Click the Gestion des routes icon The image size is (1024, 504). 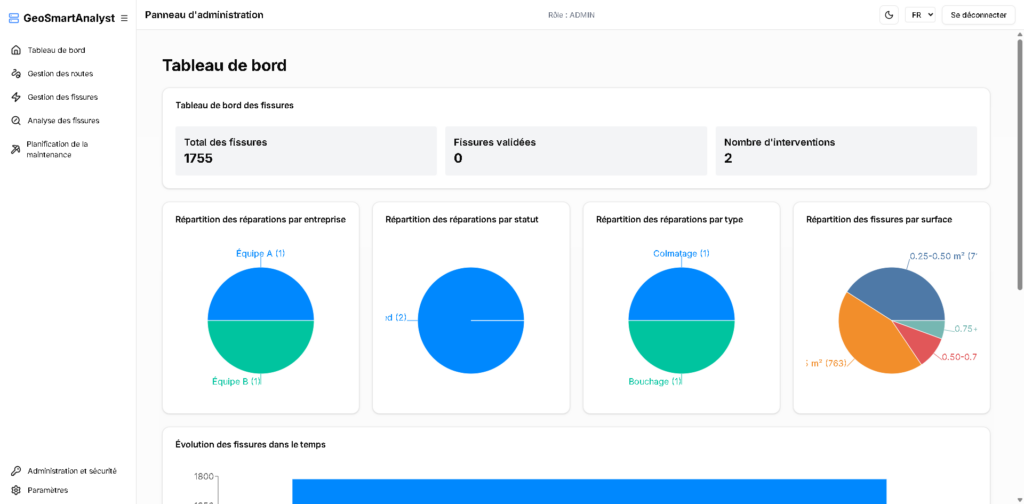tap(16, 73)
